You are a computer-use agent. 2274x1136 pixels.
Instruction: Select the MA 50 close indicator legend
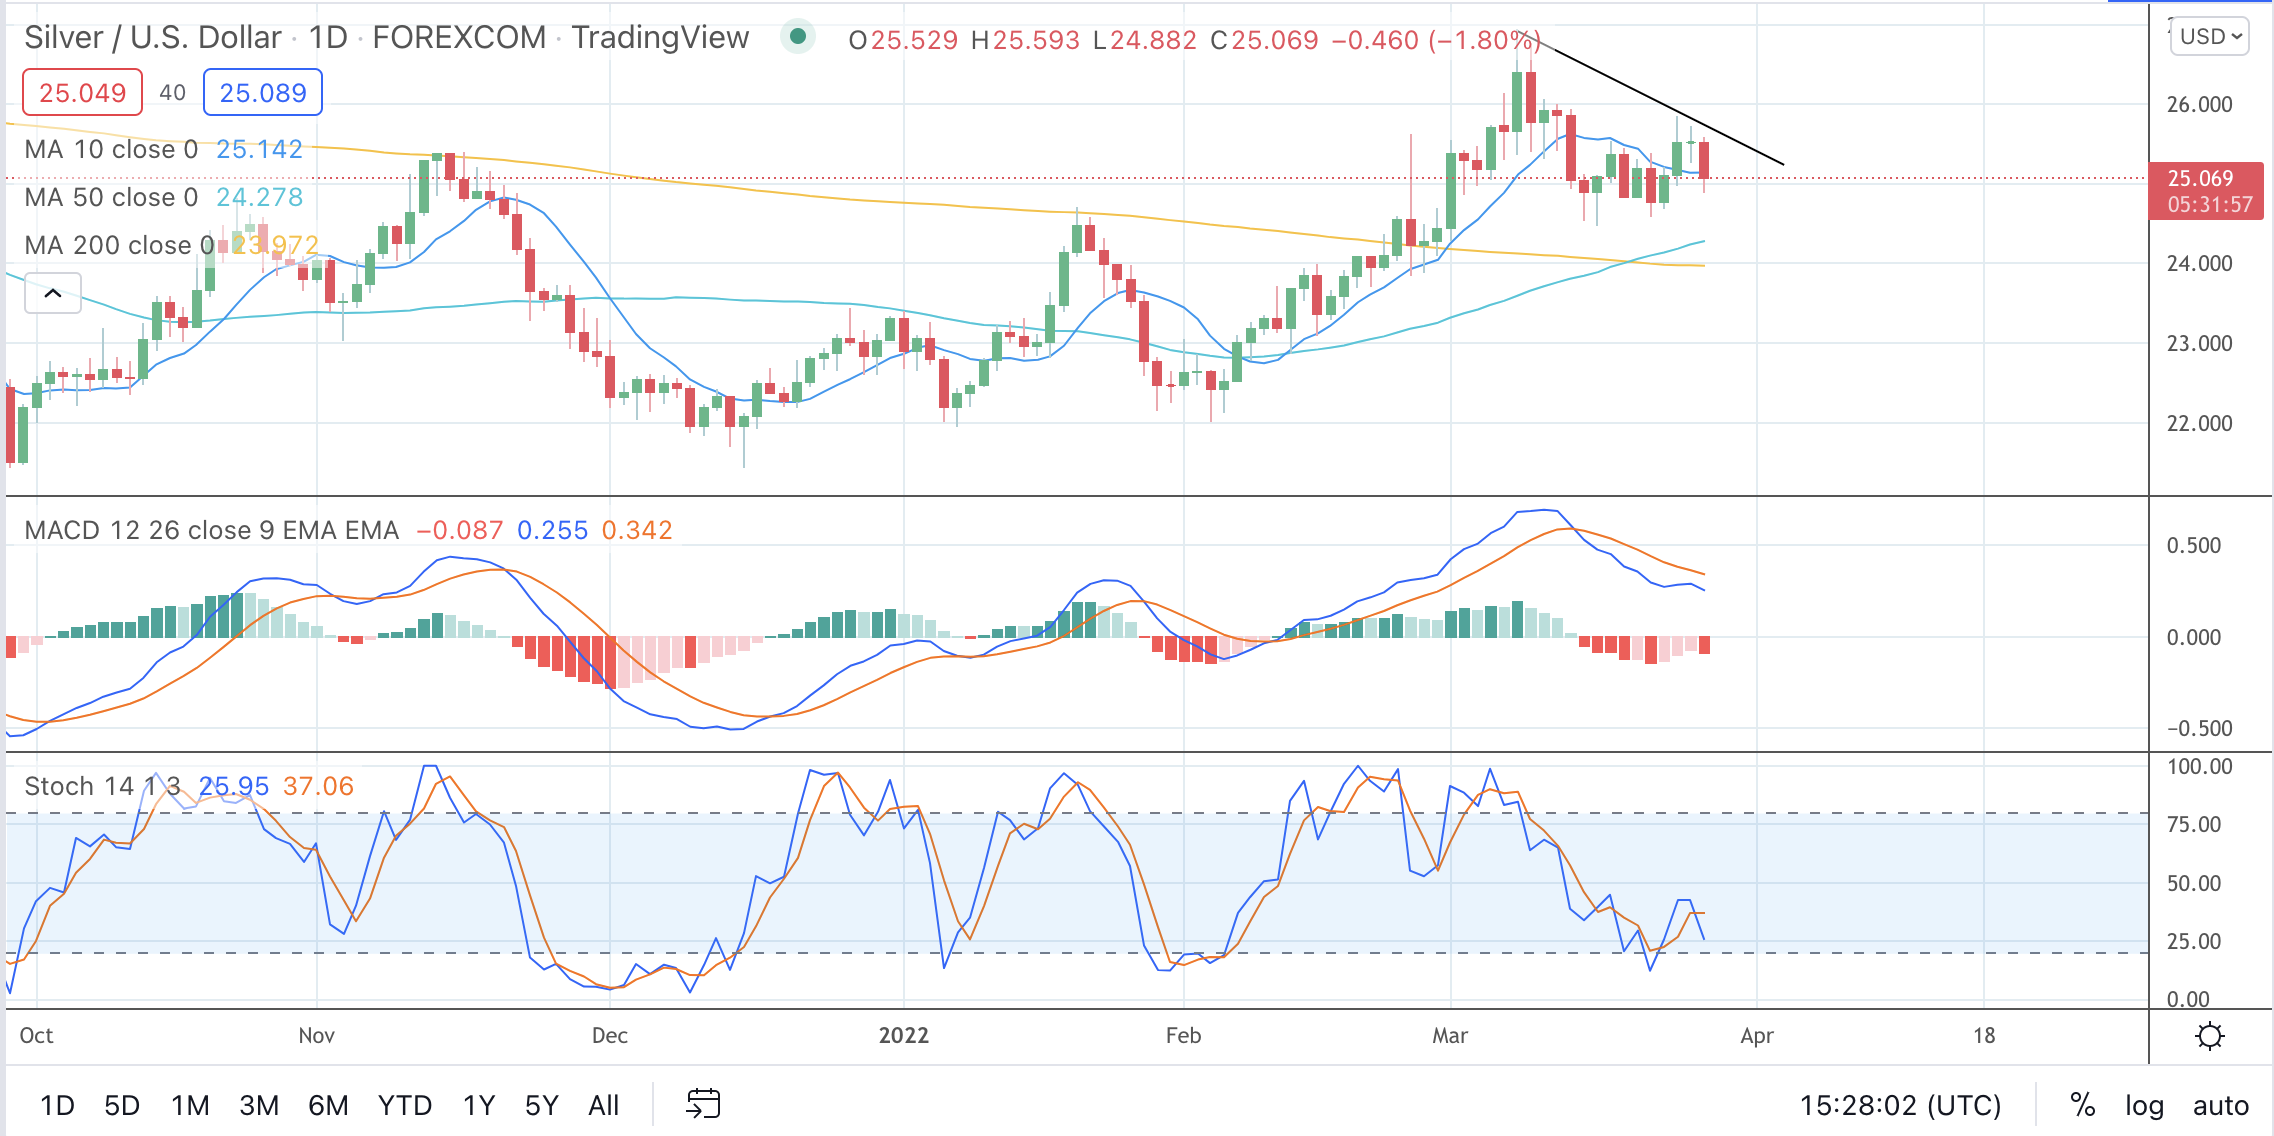(163, 197)
